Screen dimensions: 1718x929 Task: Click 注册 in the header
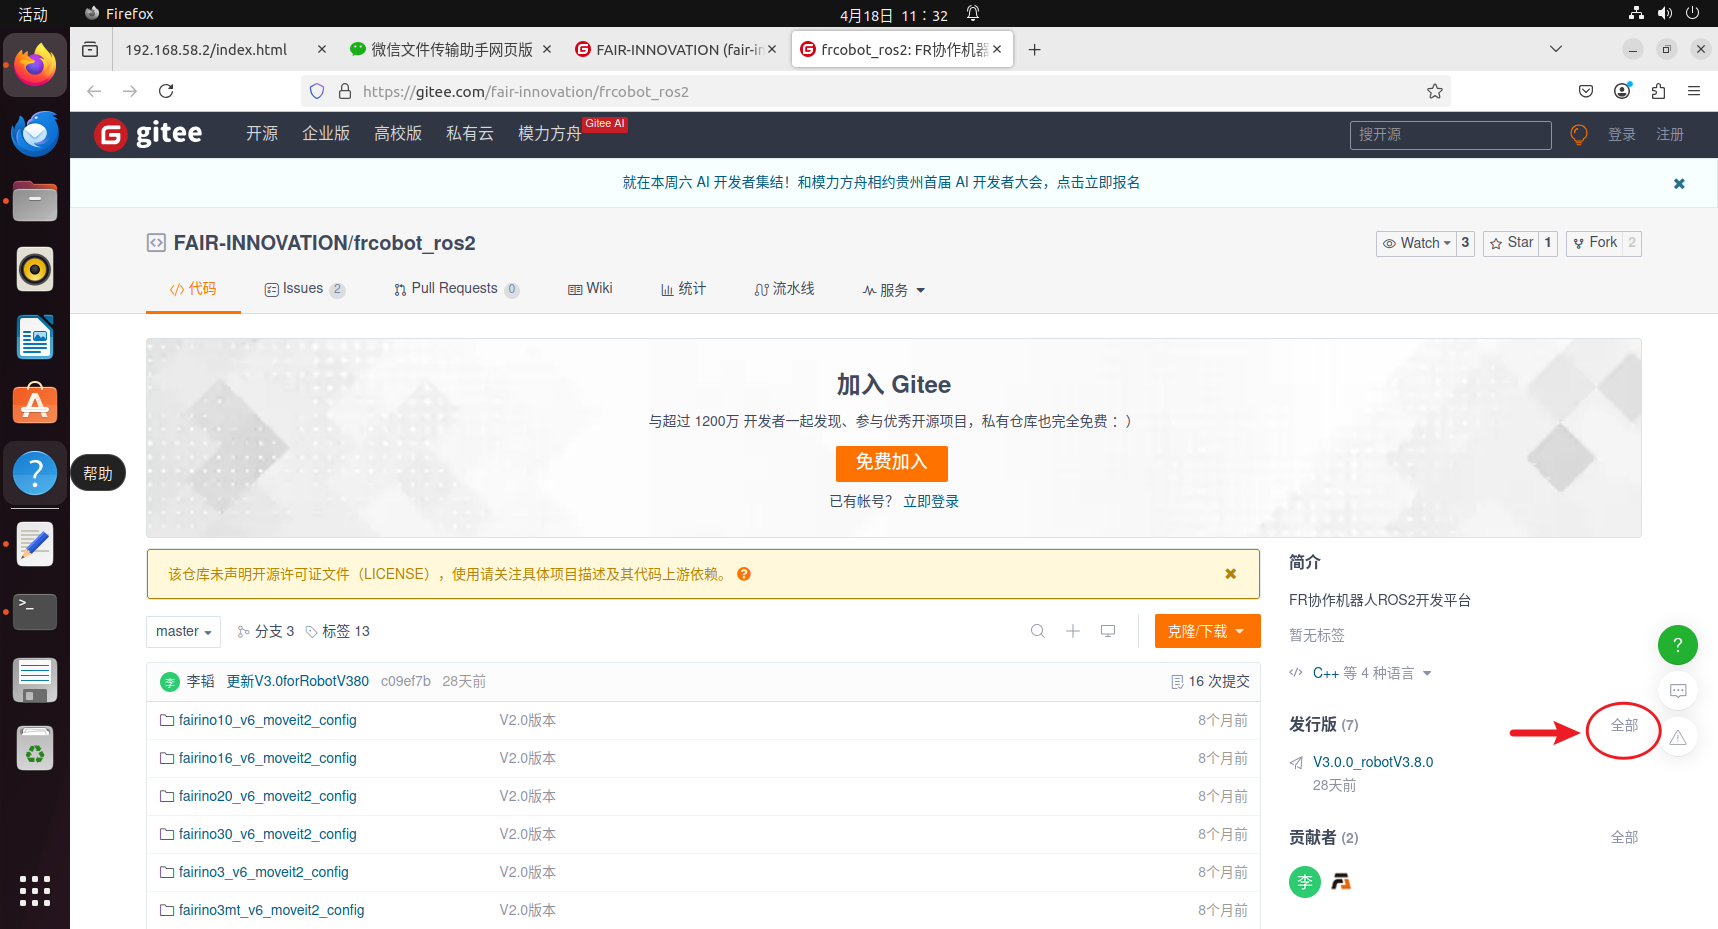click(x=1670, y=135)
